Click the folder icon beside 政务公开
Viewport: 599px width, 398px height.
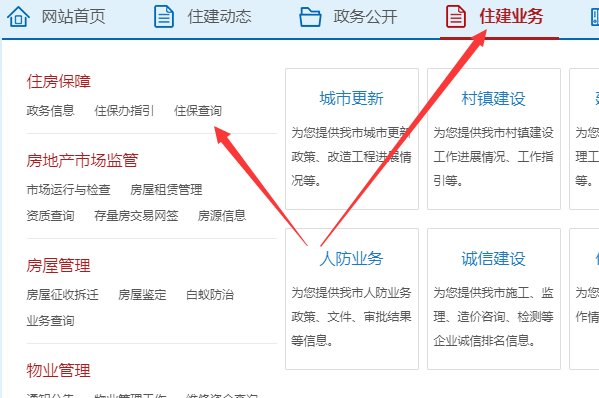click(310, 17)
